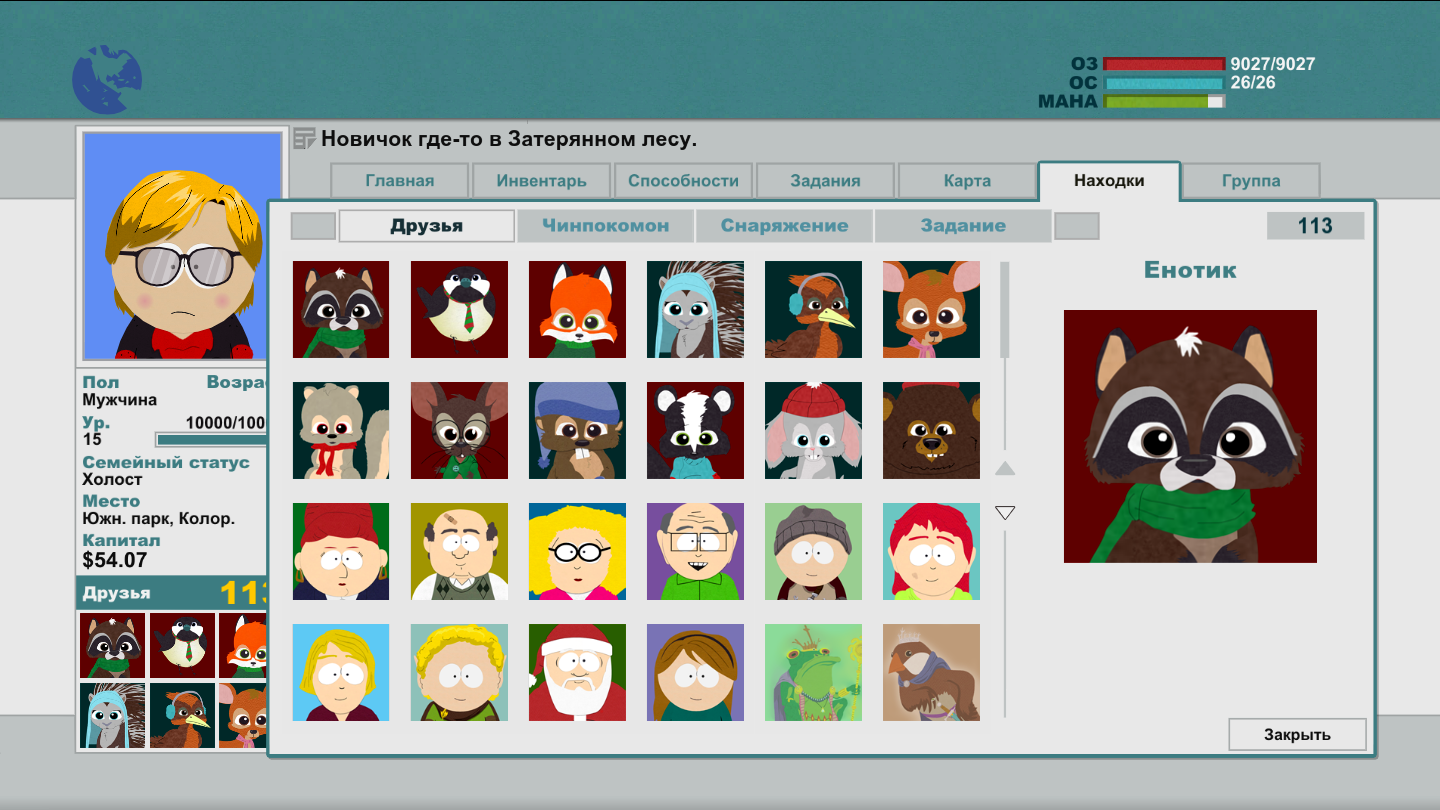Open the Карта tab
1440x810 pixels.
(x=967, y=181)
